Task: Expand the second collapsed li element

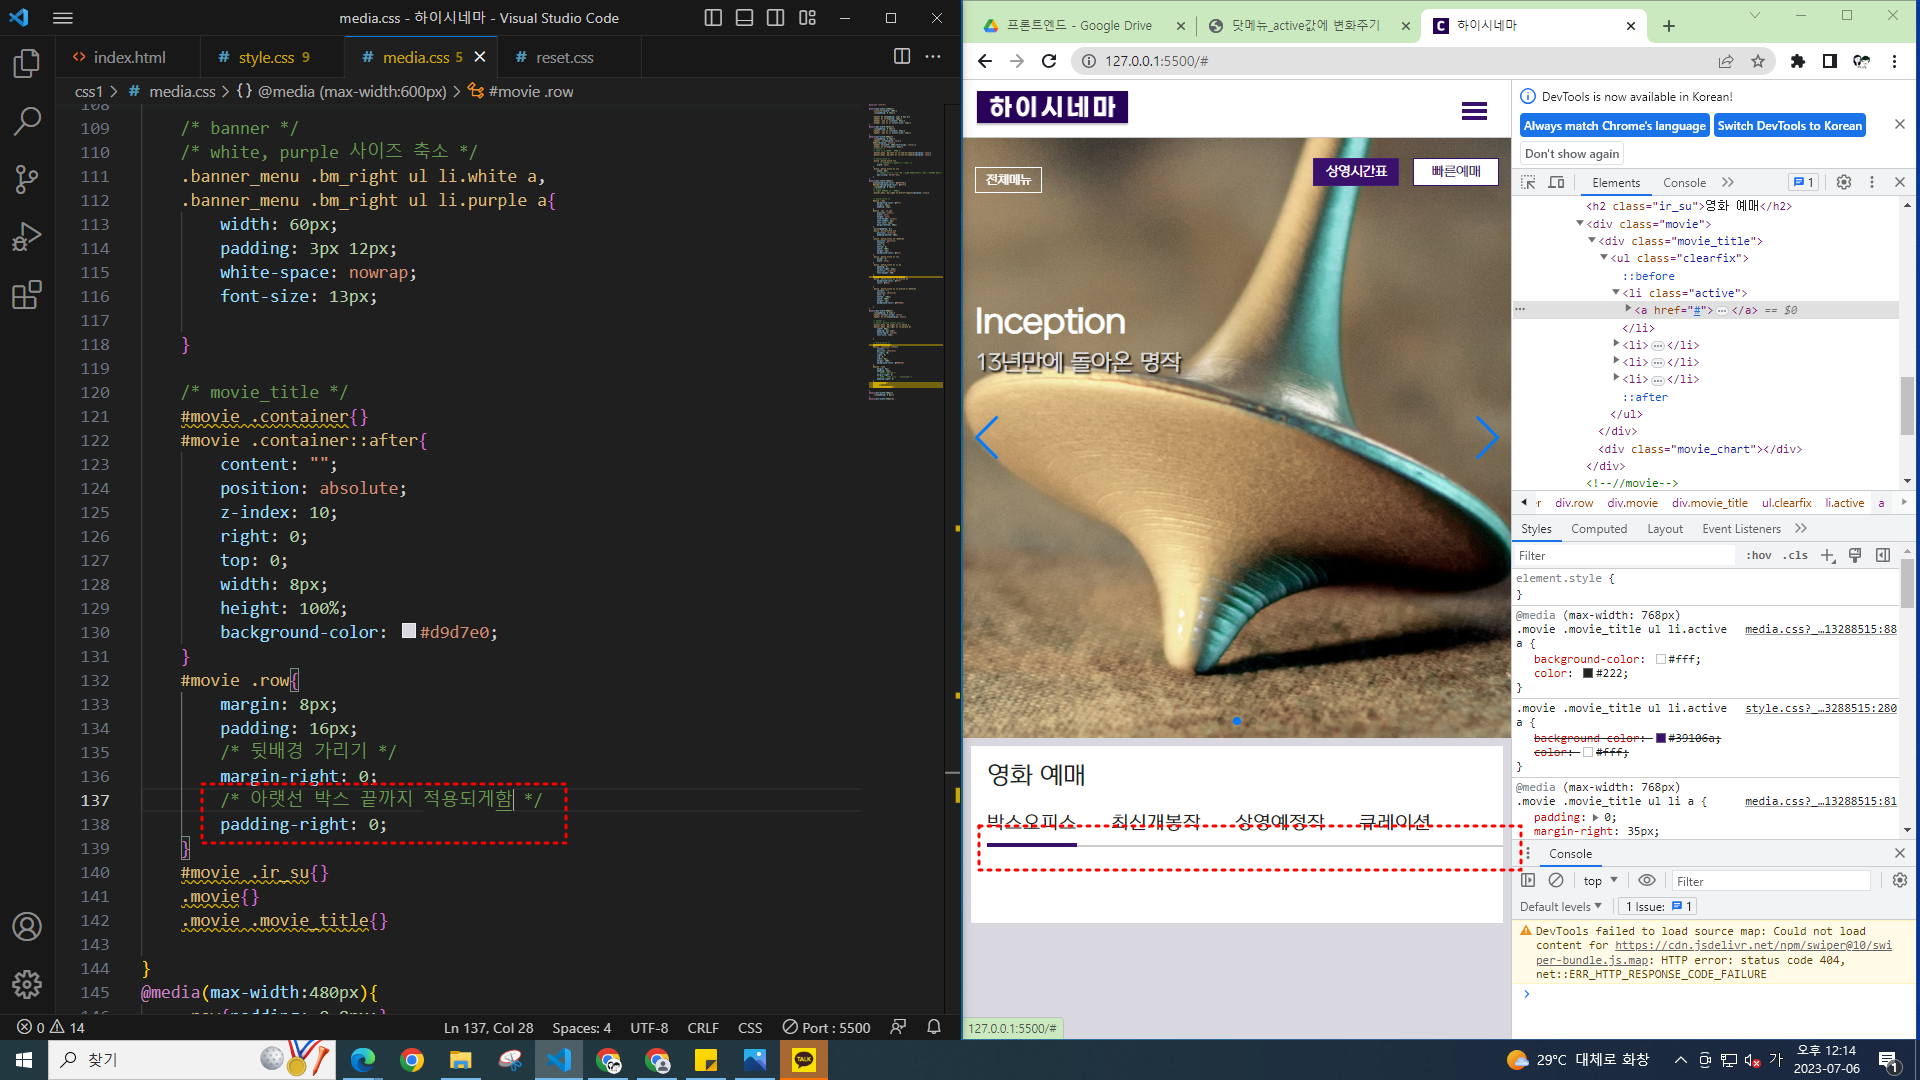Action: [1616, 362]
